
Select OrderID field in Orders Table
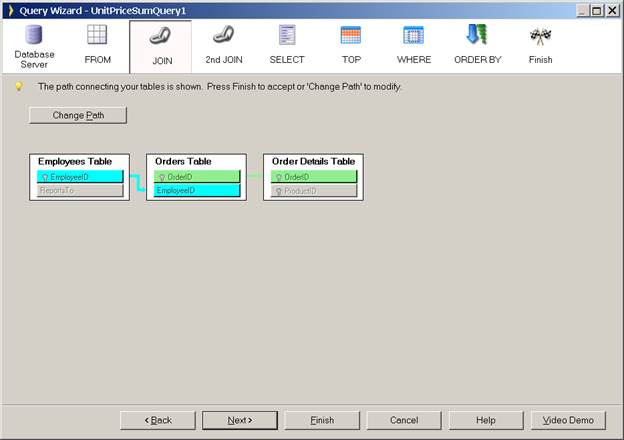pos(196,177)
